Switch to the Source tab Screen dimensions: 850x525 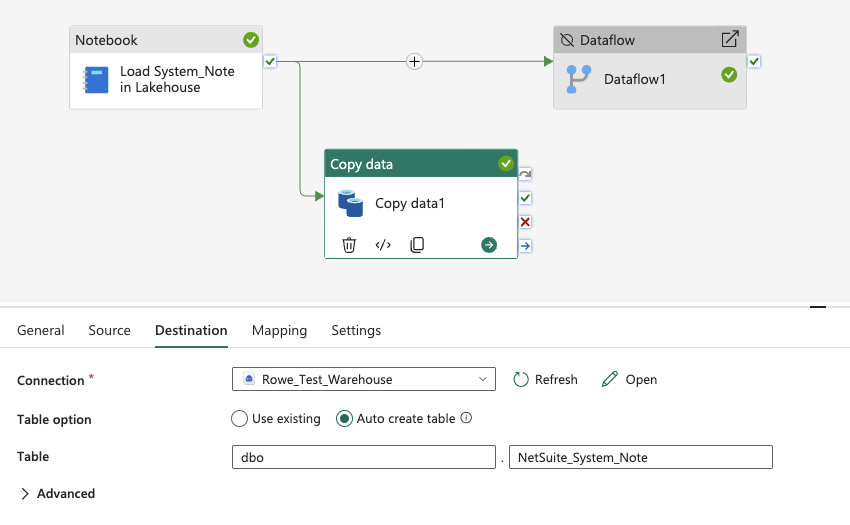point(110,330)
